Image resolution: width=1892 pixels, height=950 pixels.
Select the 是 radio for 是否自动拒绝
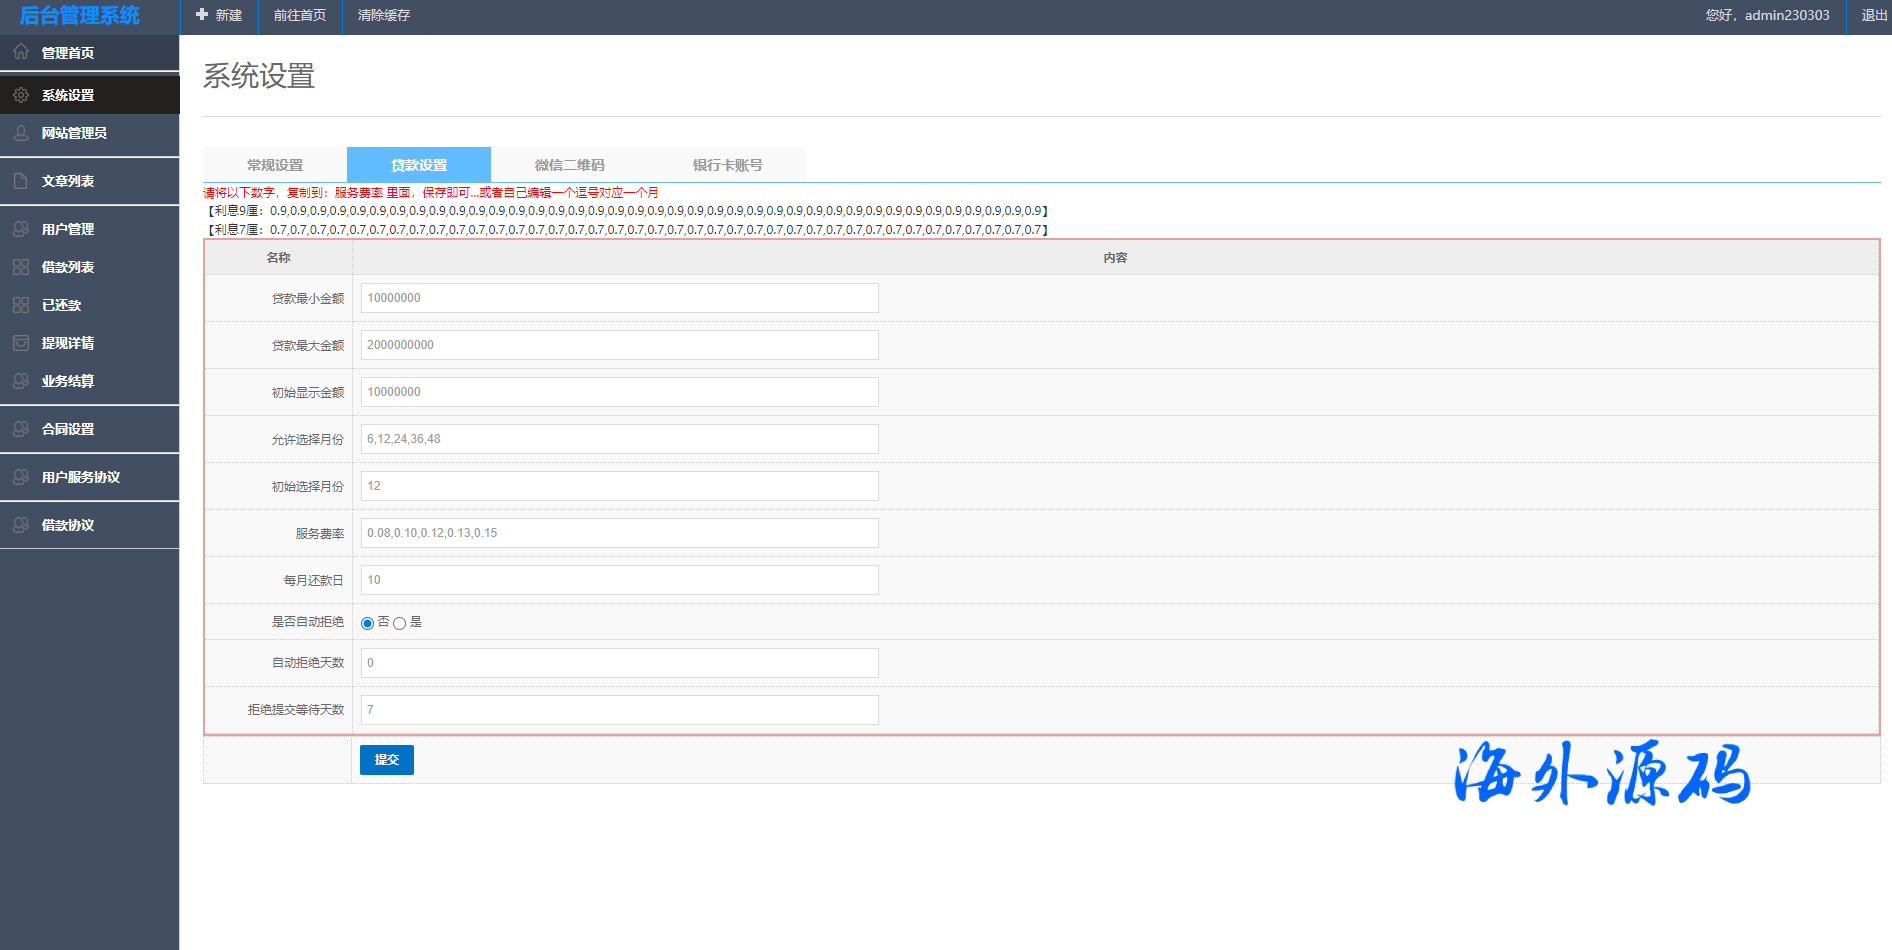coord(400,623)
